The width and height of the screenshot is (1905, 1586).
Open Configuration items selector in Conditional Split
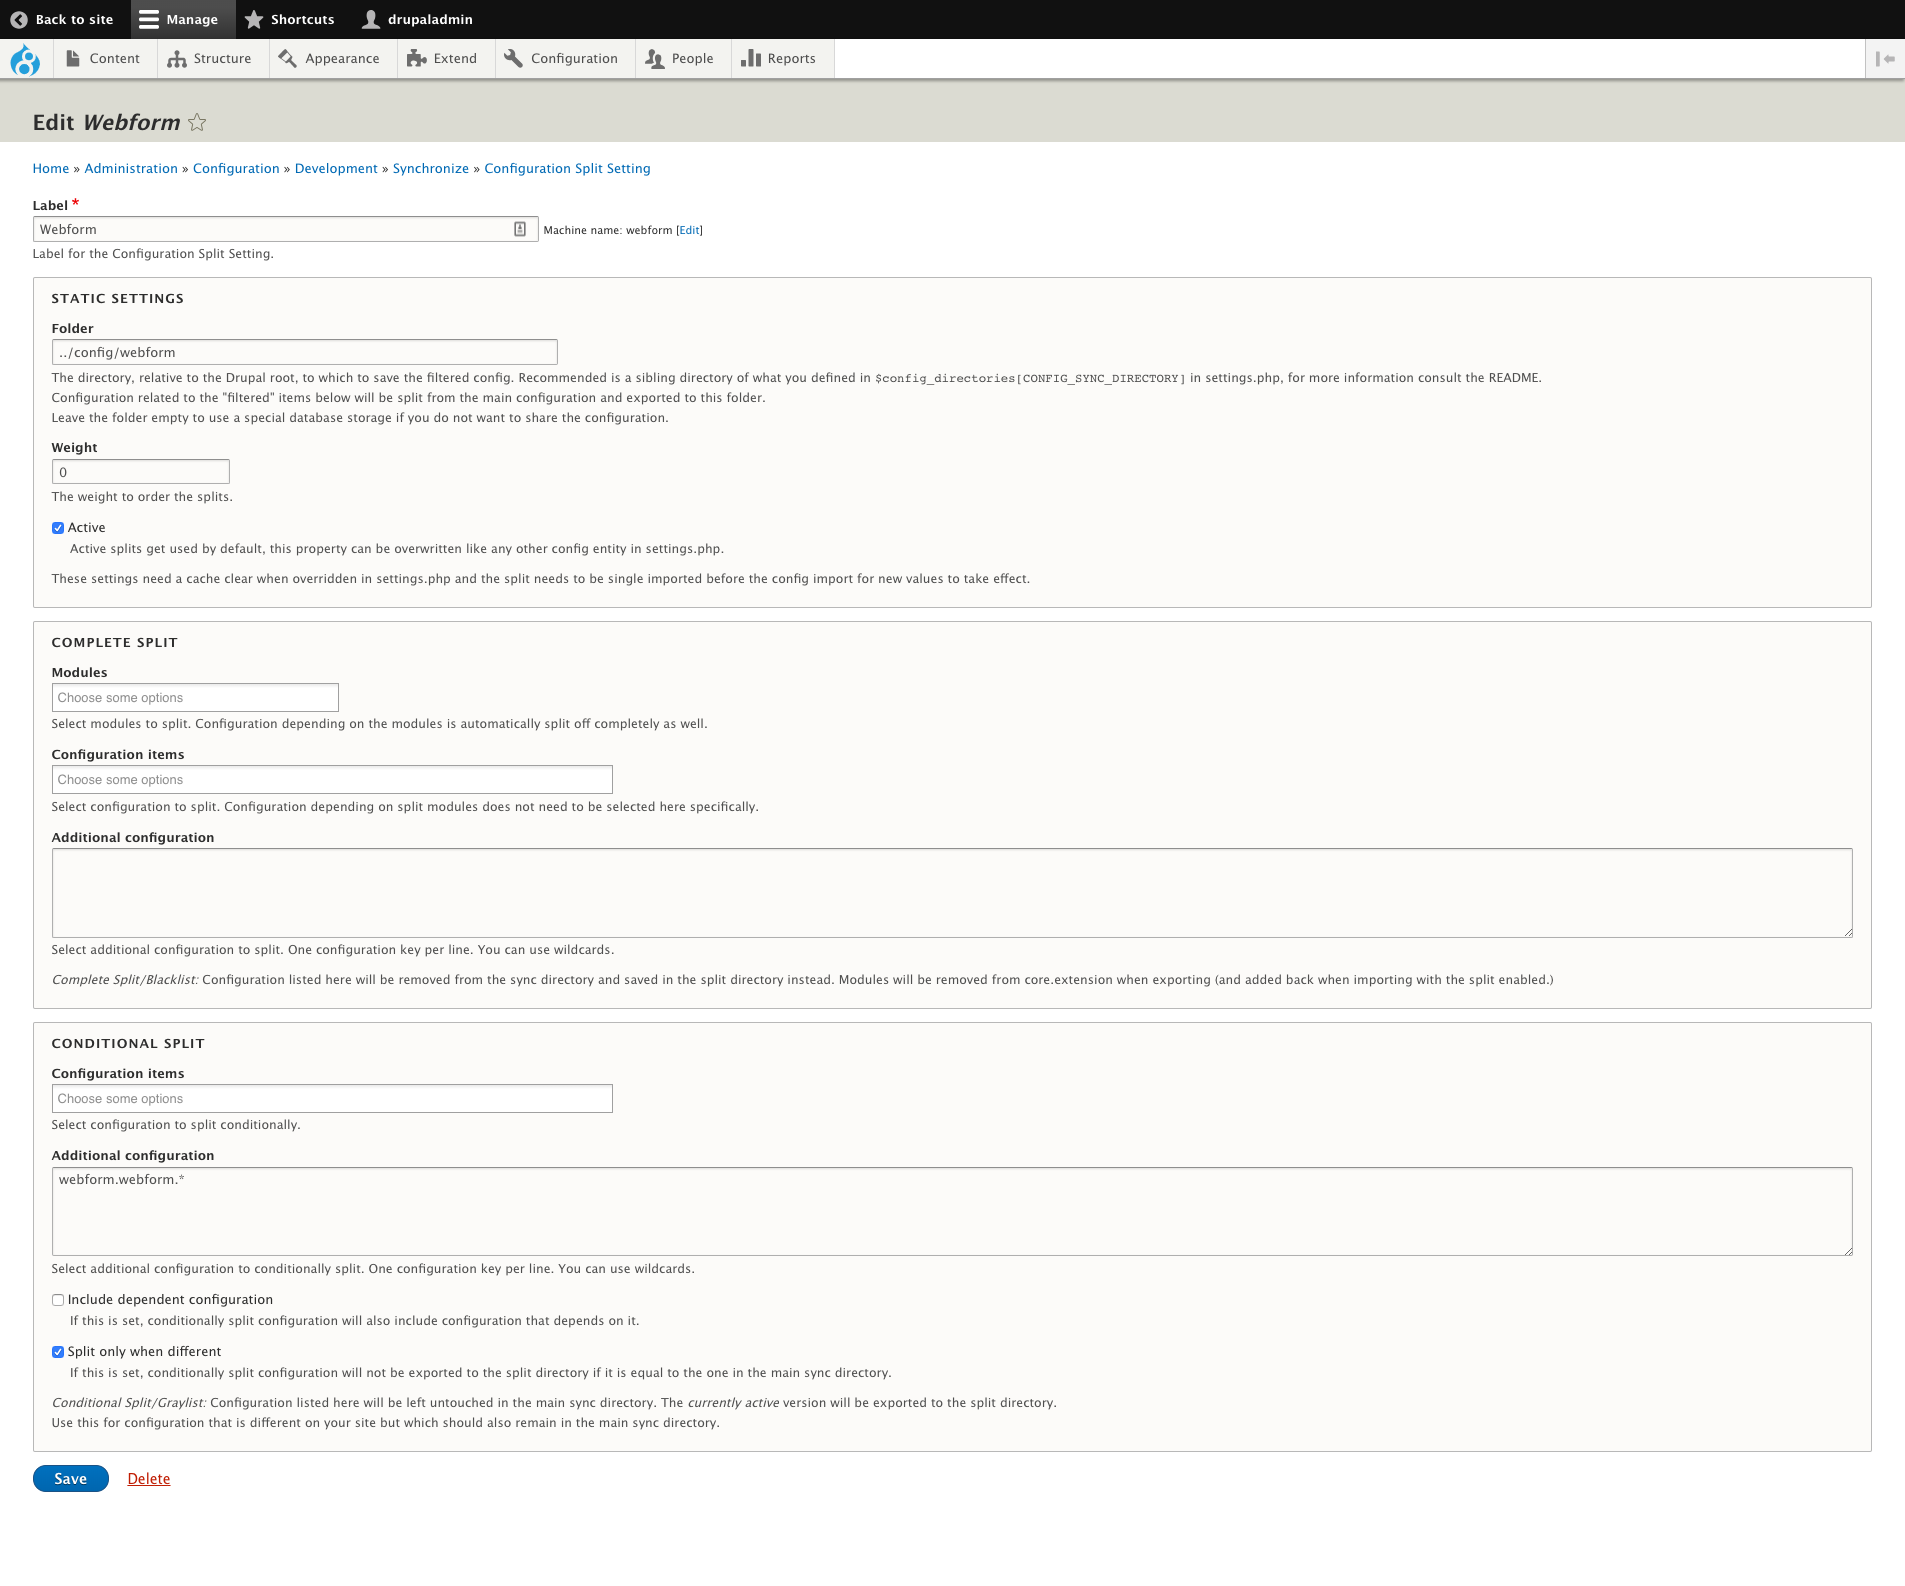click(x=331, y=1098)
